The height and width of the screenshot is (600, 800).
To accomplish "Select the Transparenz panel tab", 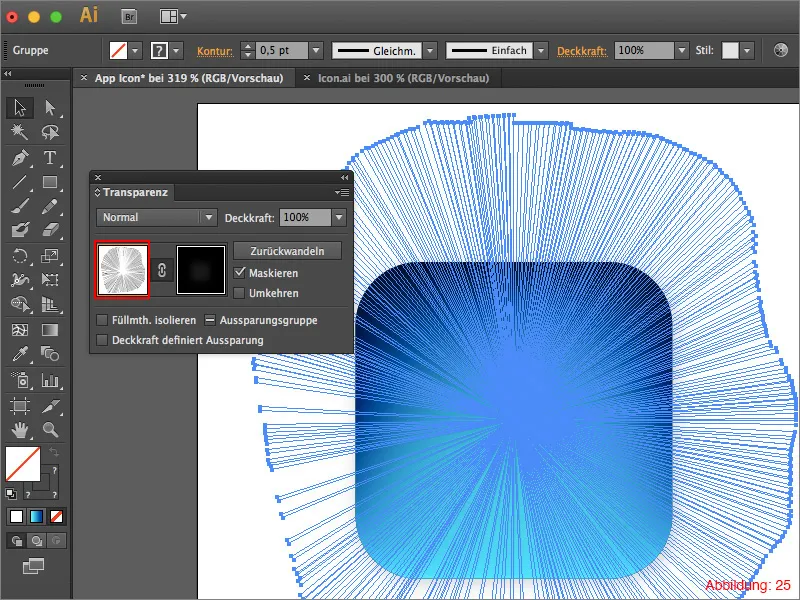I will click(131, 192).
